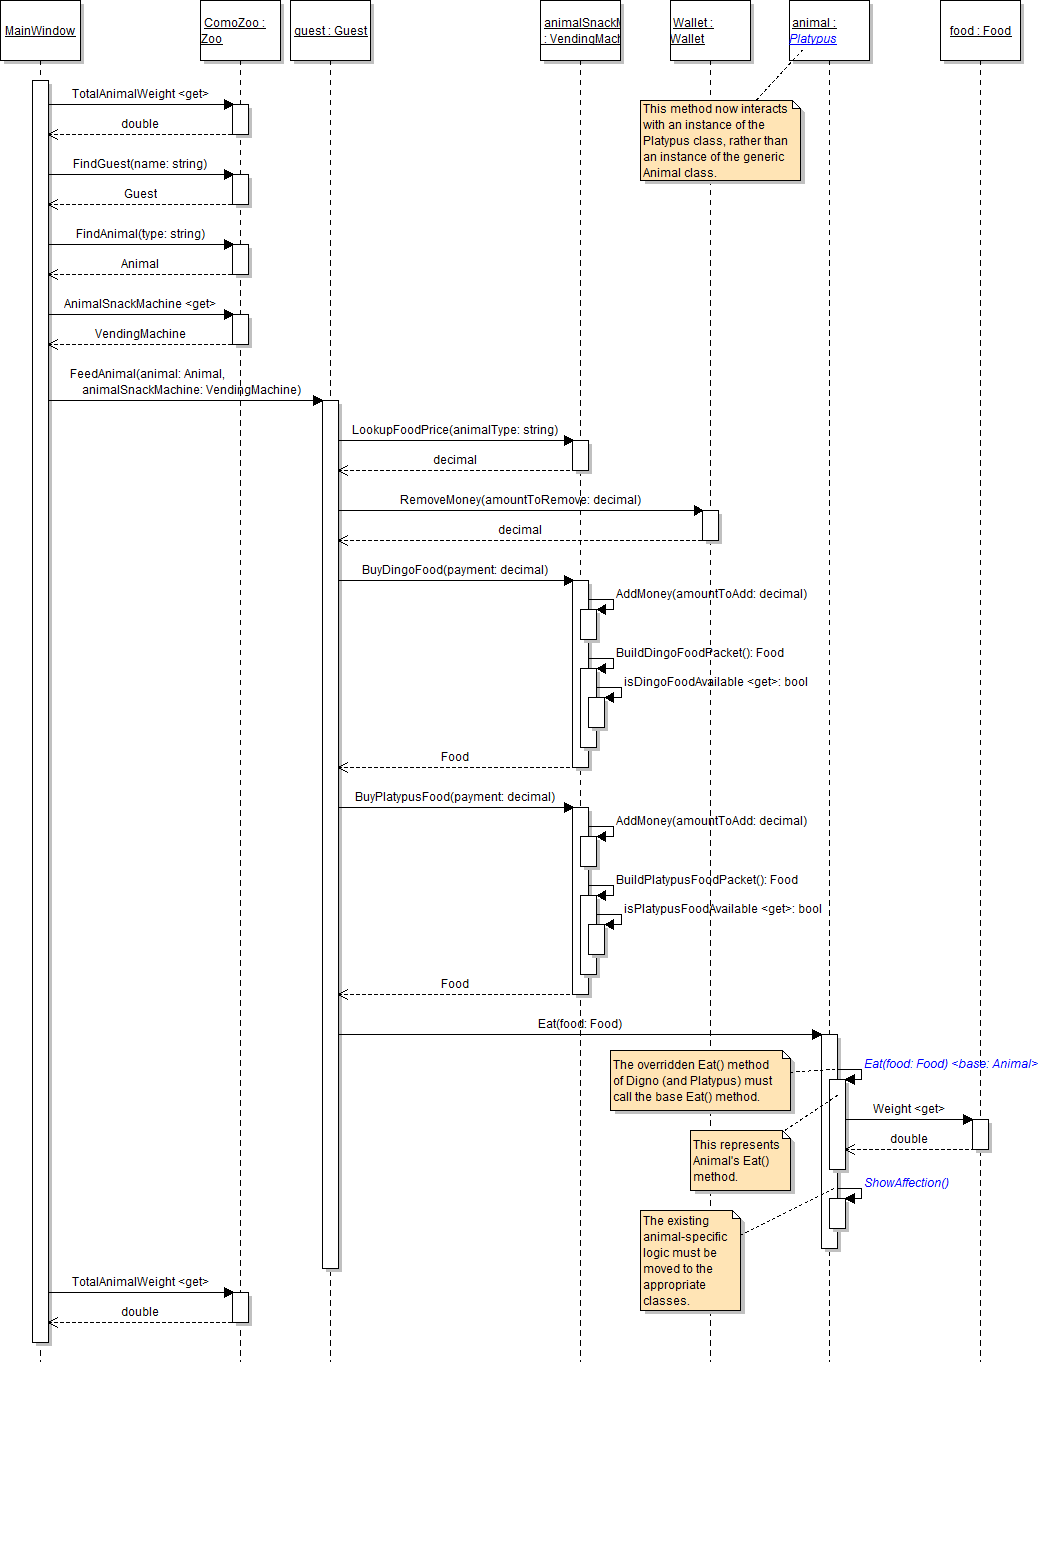Select the ComoZoo : Zoo lifeline header
This screenshot has width=1043, height=1557.
tap(240, 31)
